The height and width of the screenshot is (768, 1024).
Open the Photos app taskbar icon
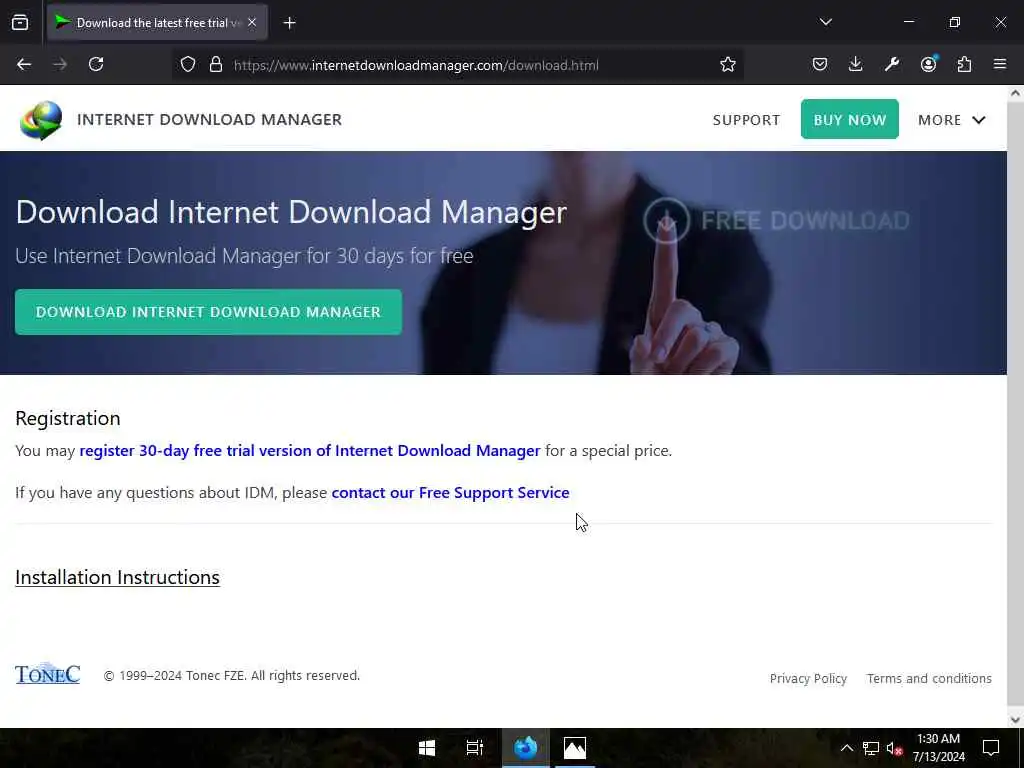click(x=575, y=748)
